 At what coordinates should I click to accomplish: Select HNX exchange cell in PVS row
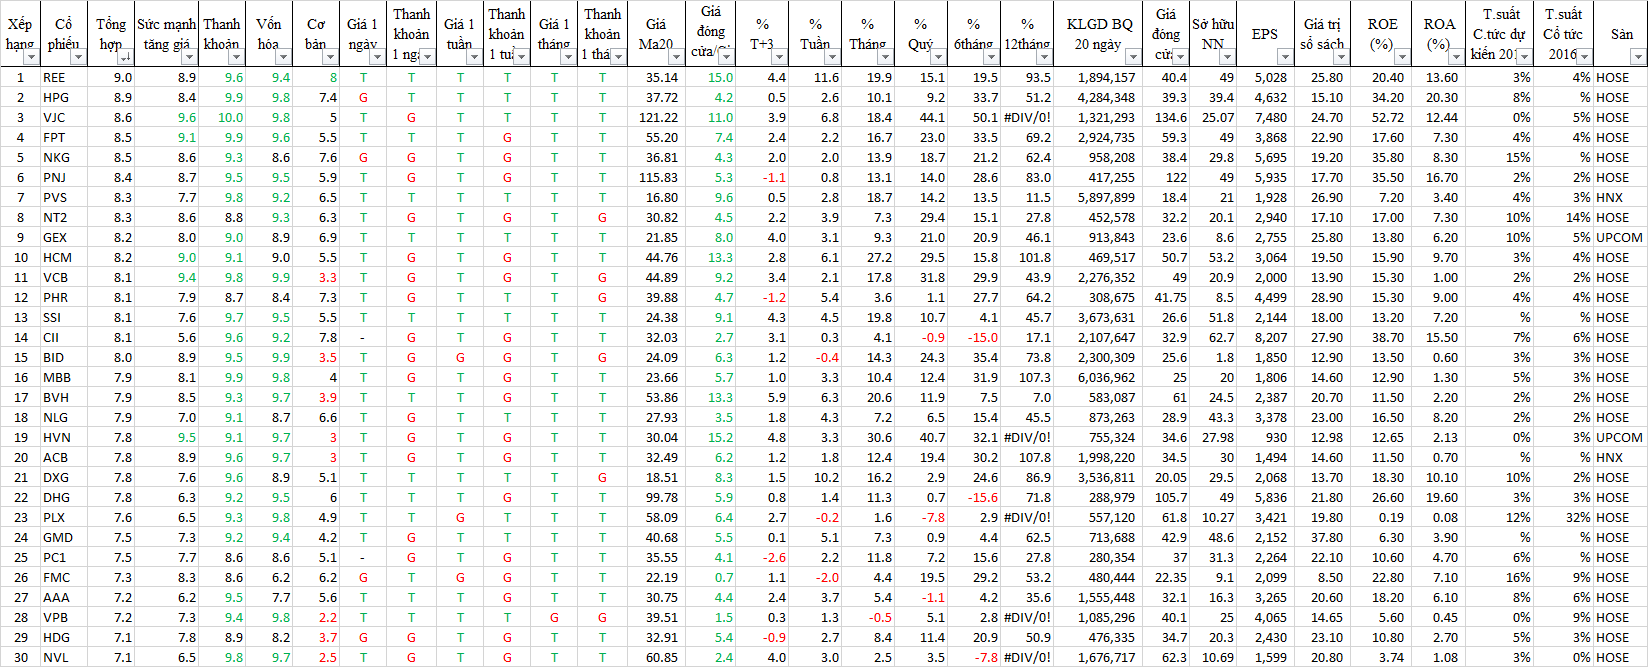[x=1620, y=197]
